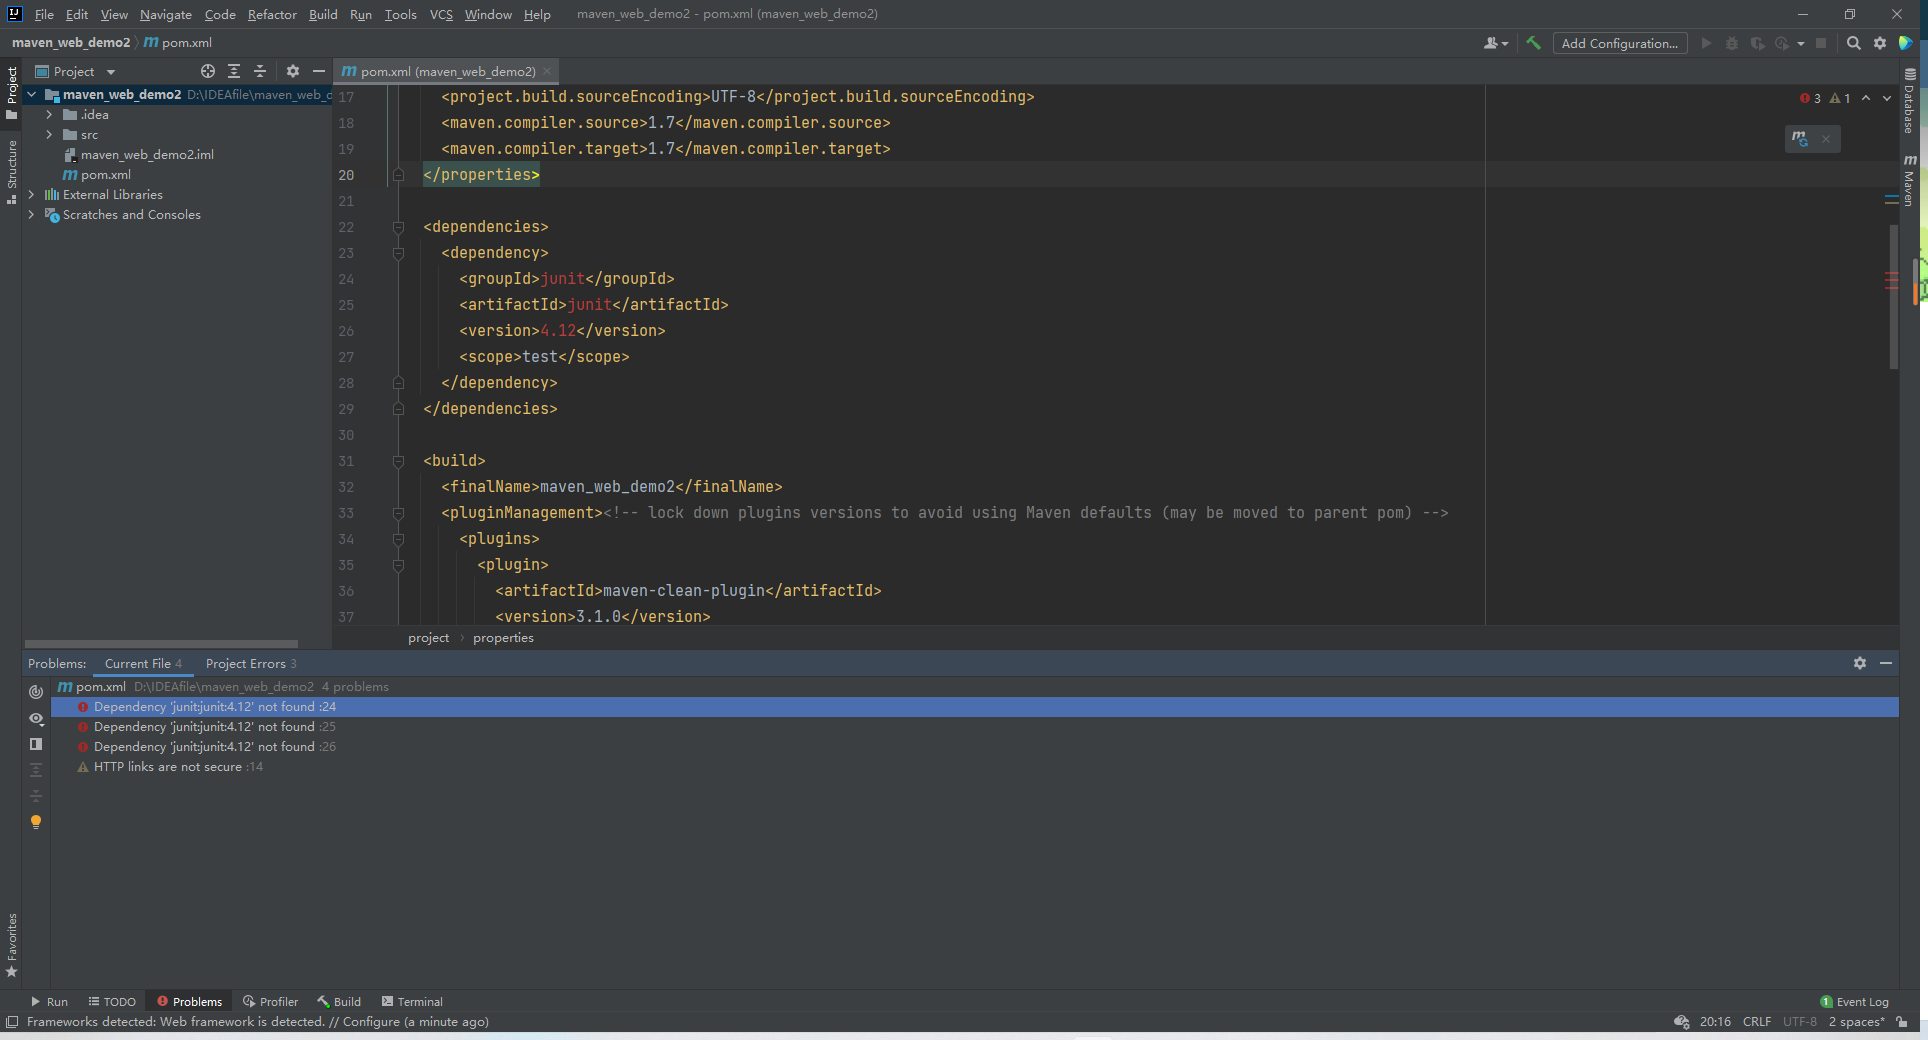Hide the Project panel with minus icon
The width and height of the screenshot is (1928, 1040).
319,71
